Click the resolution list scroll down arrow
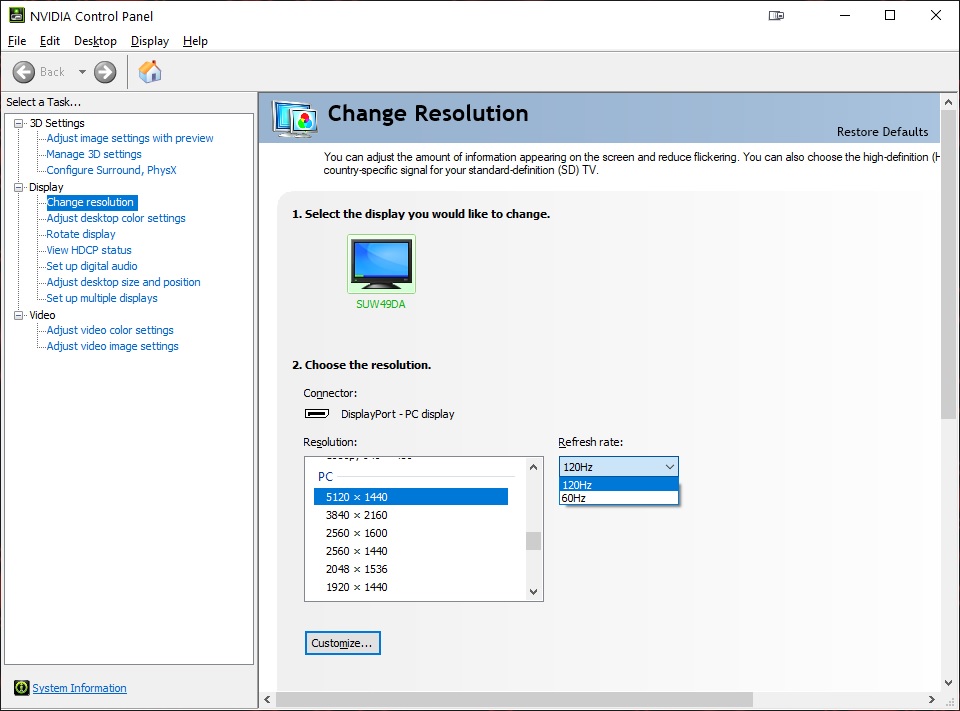 click(533, 592)
